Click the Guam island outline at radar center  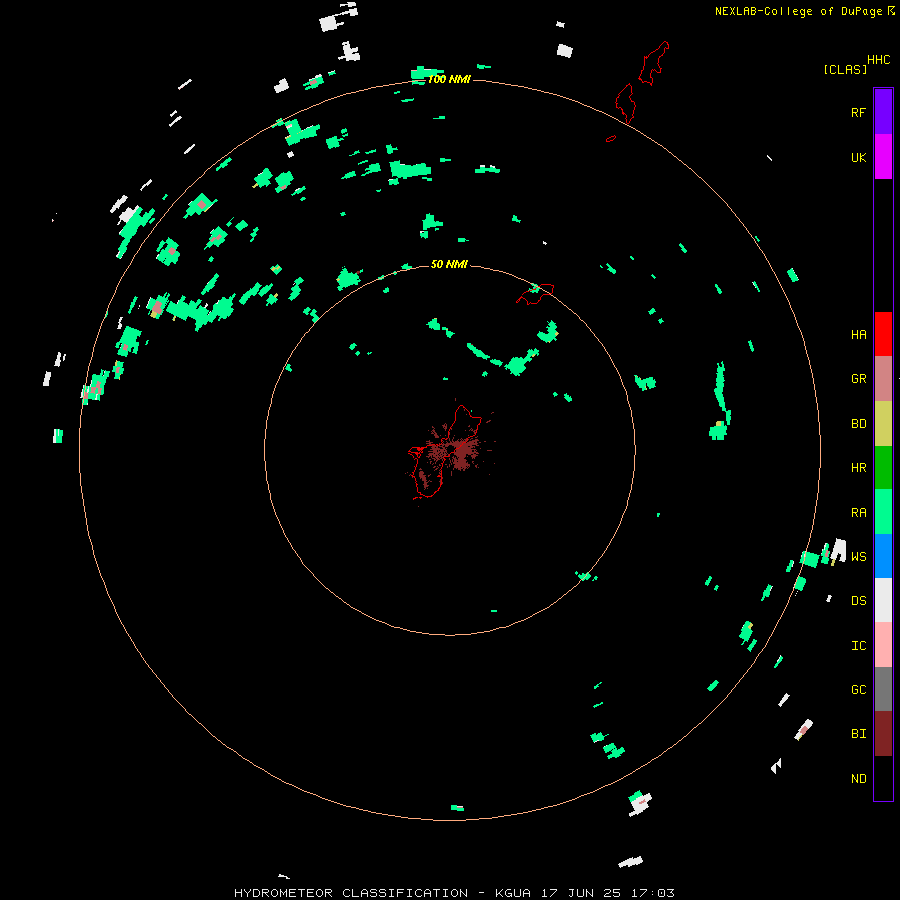click(x=445, y=451)
